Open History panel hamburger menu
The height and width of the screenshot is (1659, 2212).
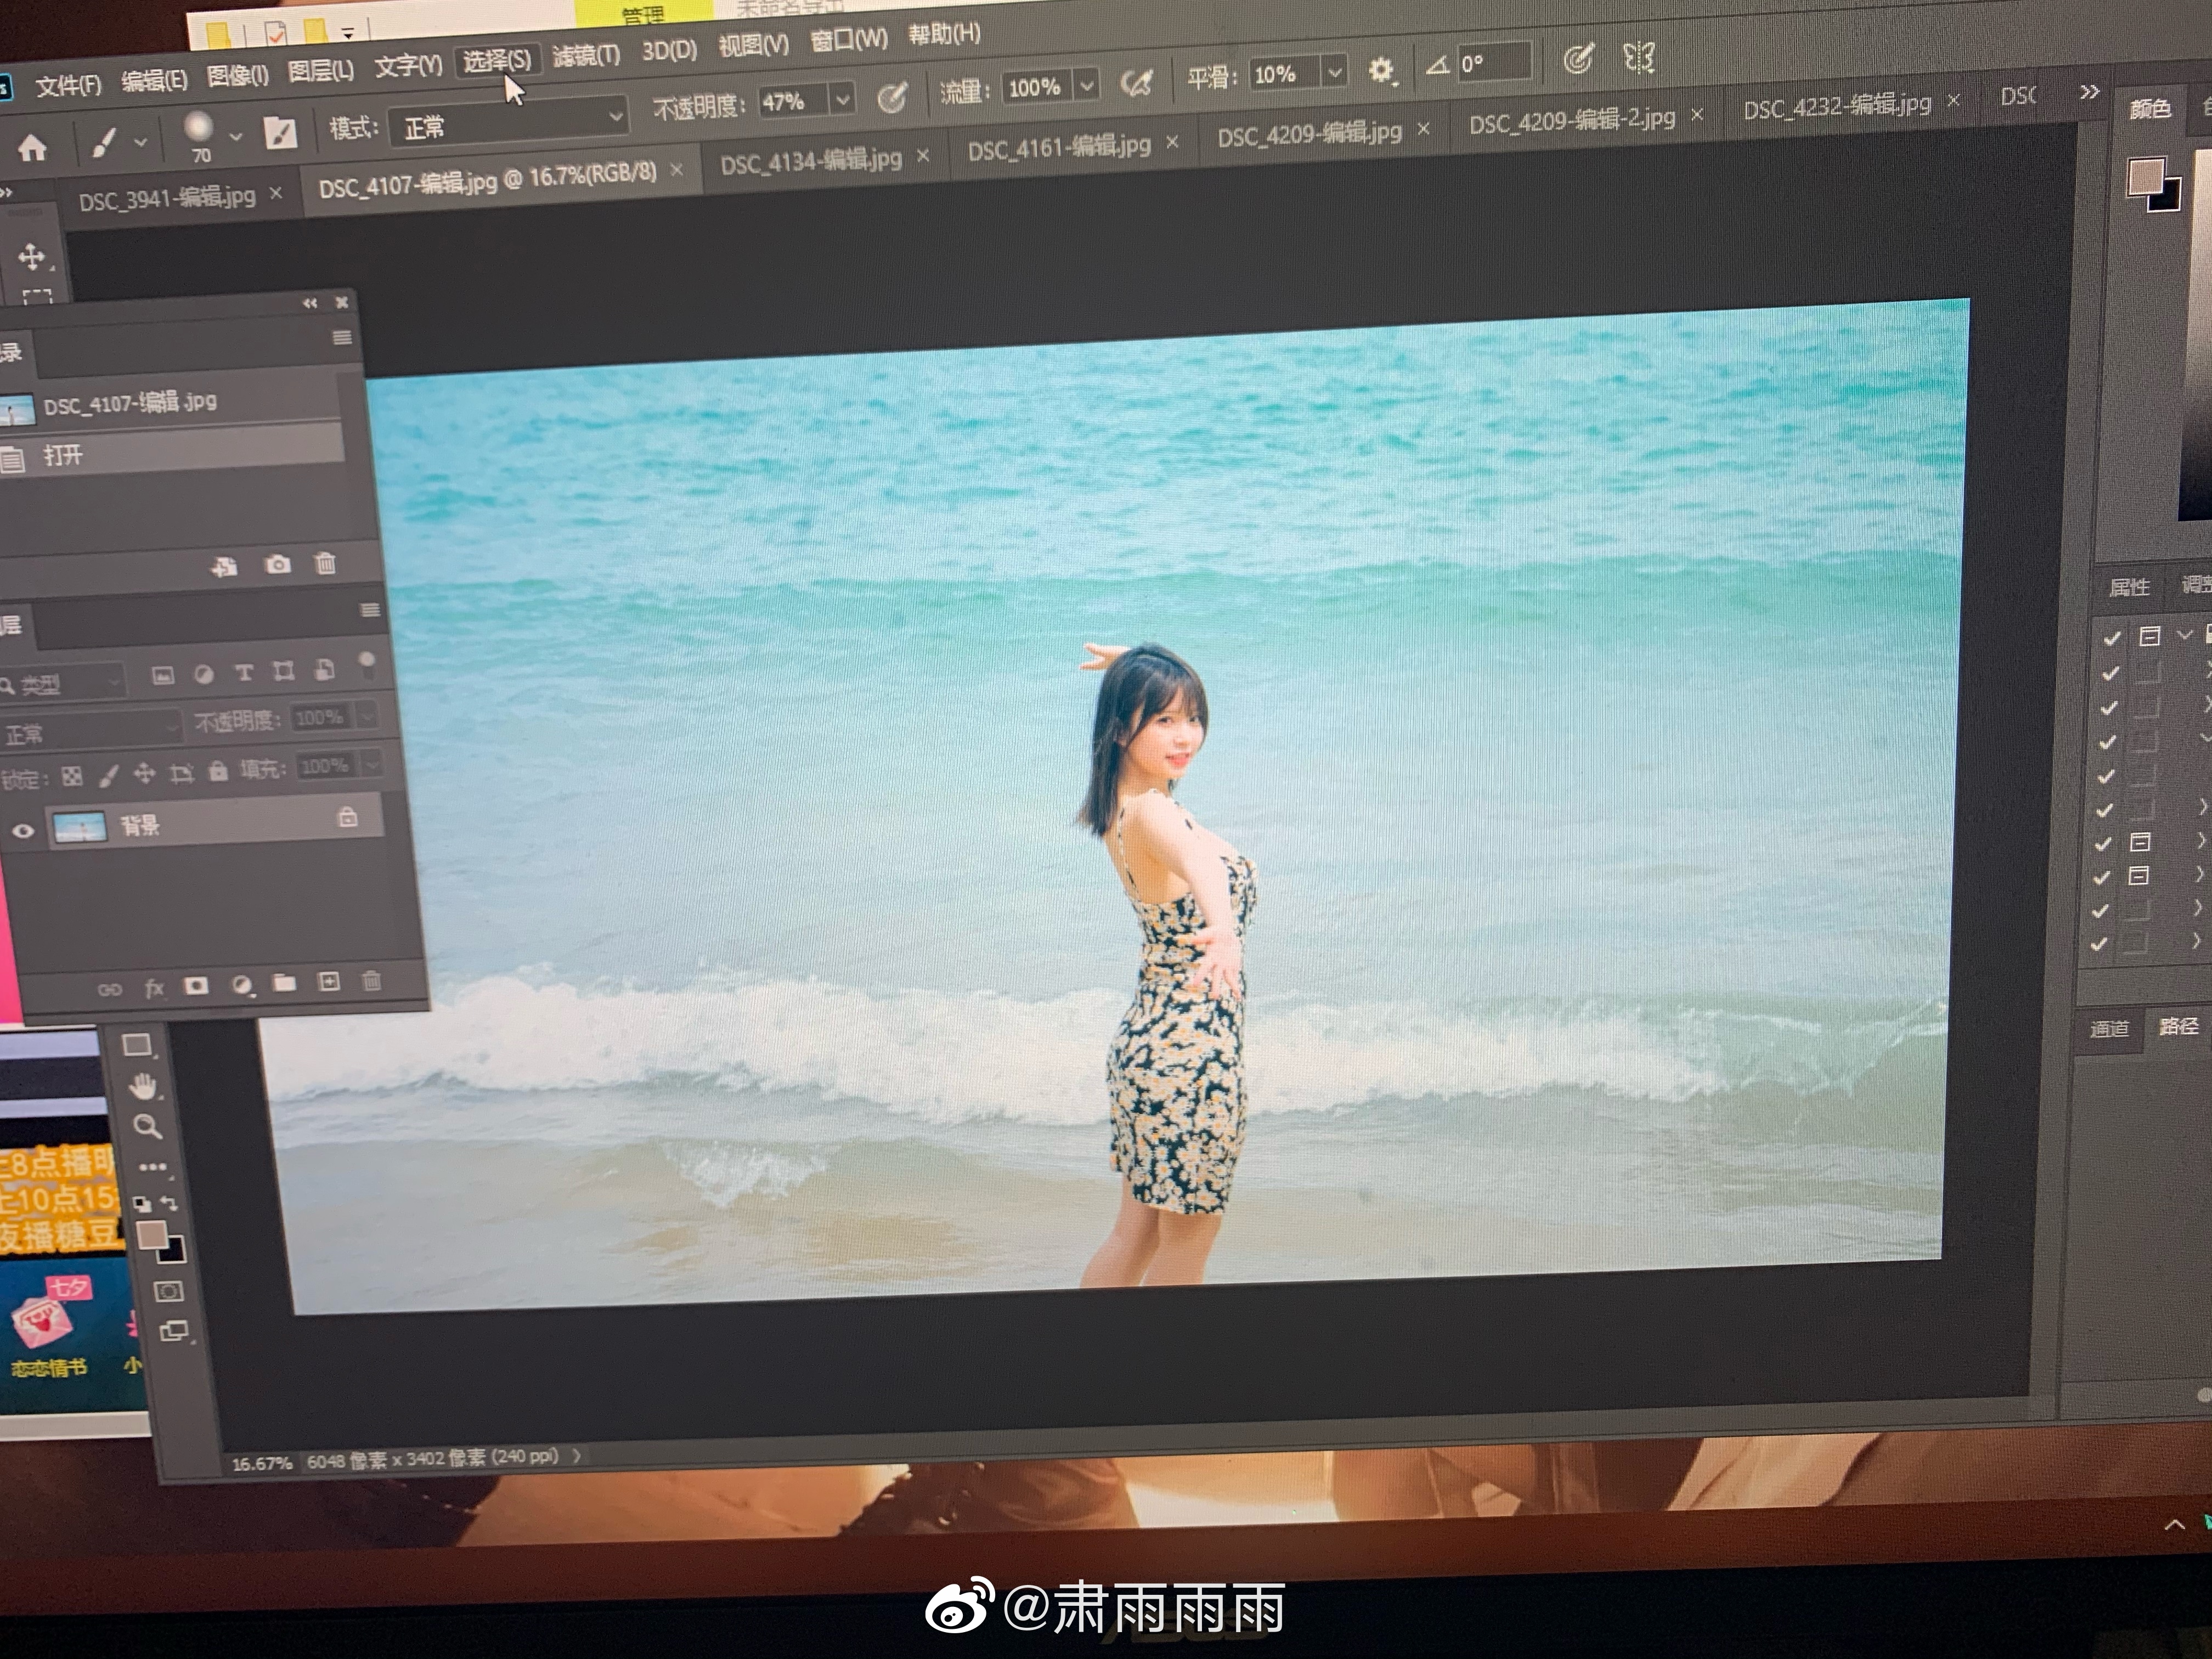342,338
